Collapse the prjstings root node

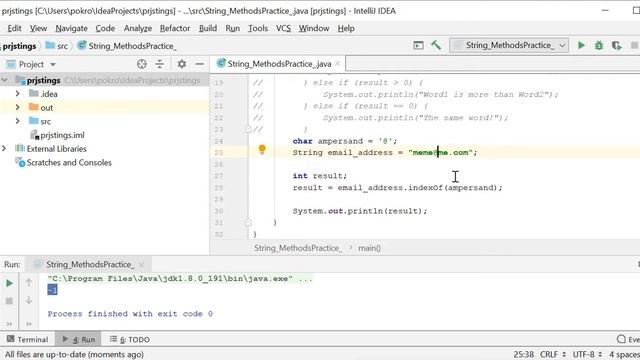tap(5, 80)
